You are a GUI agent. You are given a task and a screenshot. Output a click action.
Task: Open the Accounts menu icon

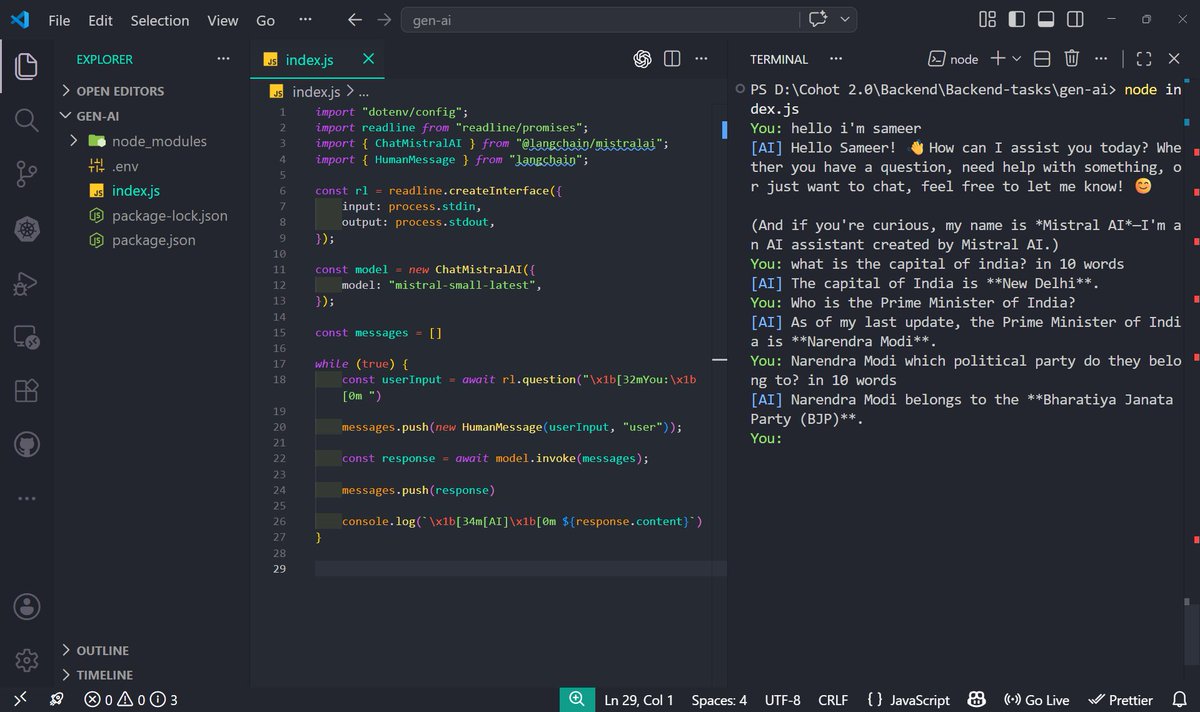[27, 607]
